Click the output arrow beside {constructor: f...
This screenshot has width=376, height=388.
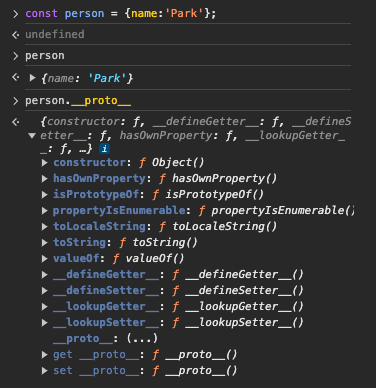point(15,122)
